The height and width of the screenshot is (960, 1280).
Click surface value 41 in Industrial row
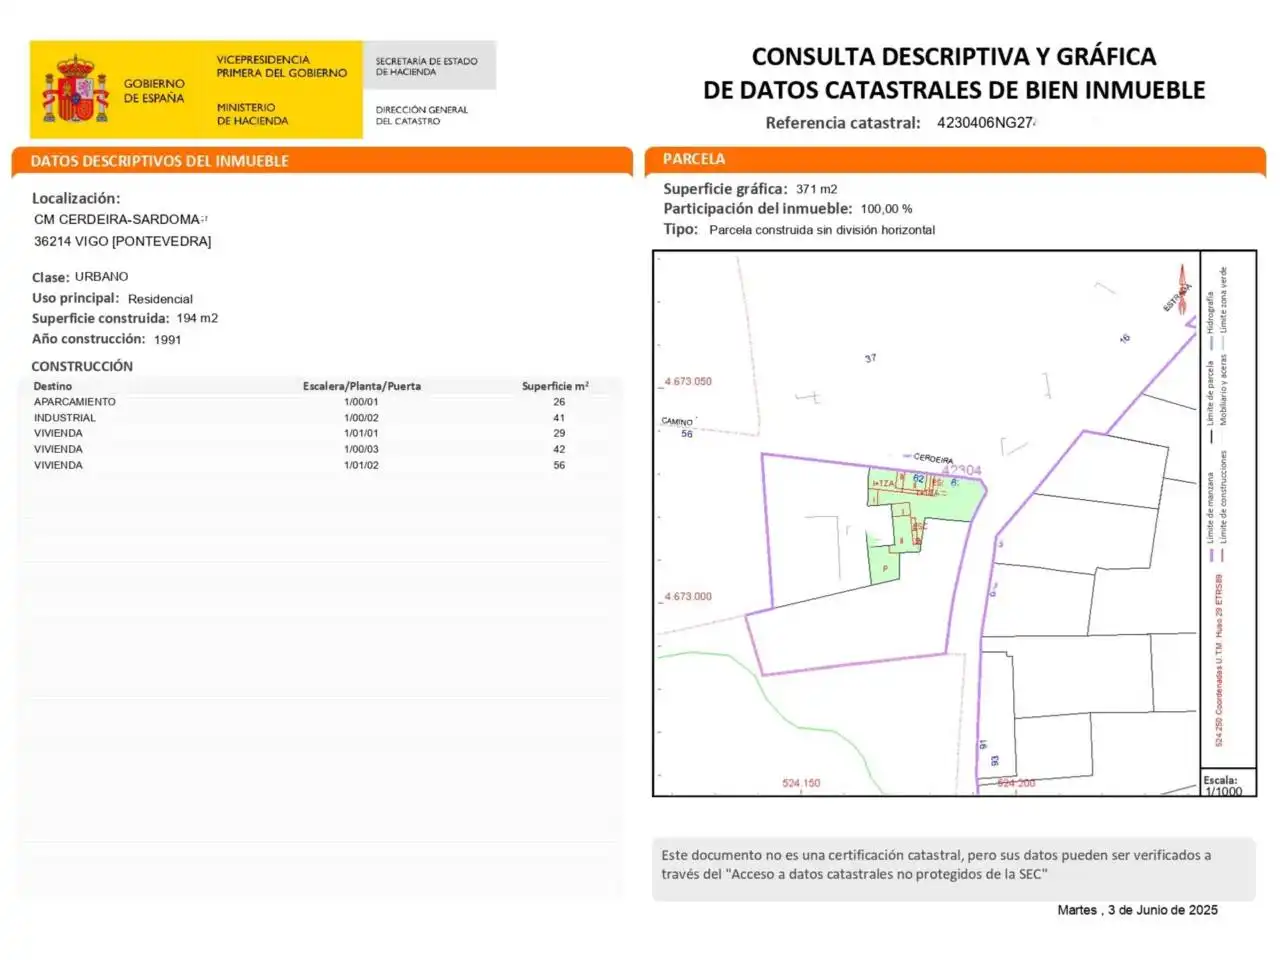click(559, 418)
